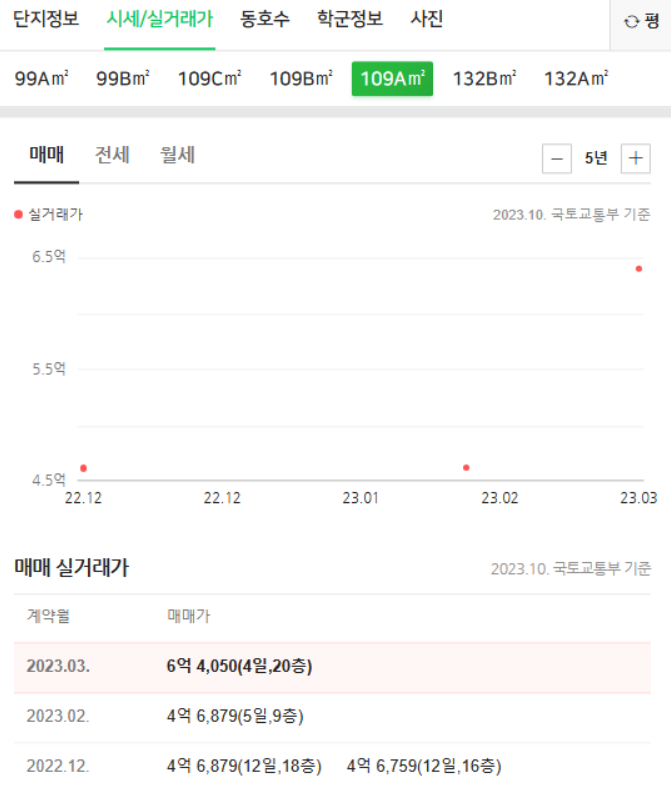Show 매매 sale prices tab
Image resolution: width=671 pixels, height=785 pixels.
(x=47, y=155)
